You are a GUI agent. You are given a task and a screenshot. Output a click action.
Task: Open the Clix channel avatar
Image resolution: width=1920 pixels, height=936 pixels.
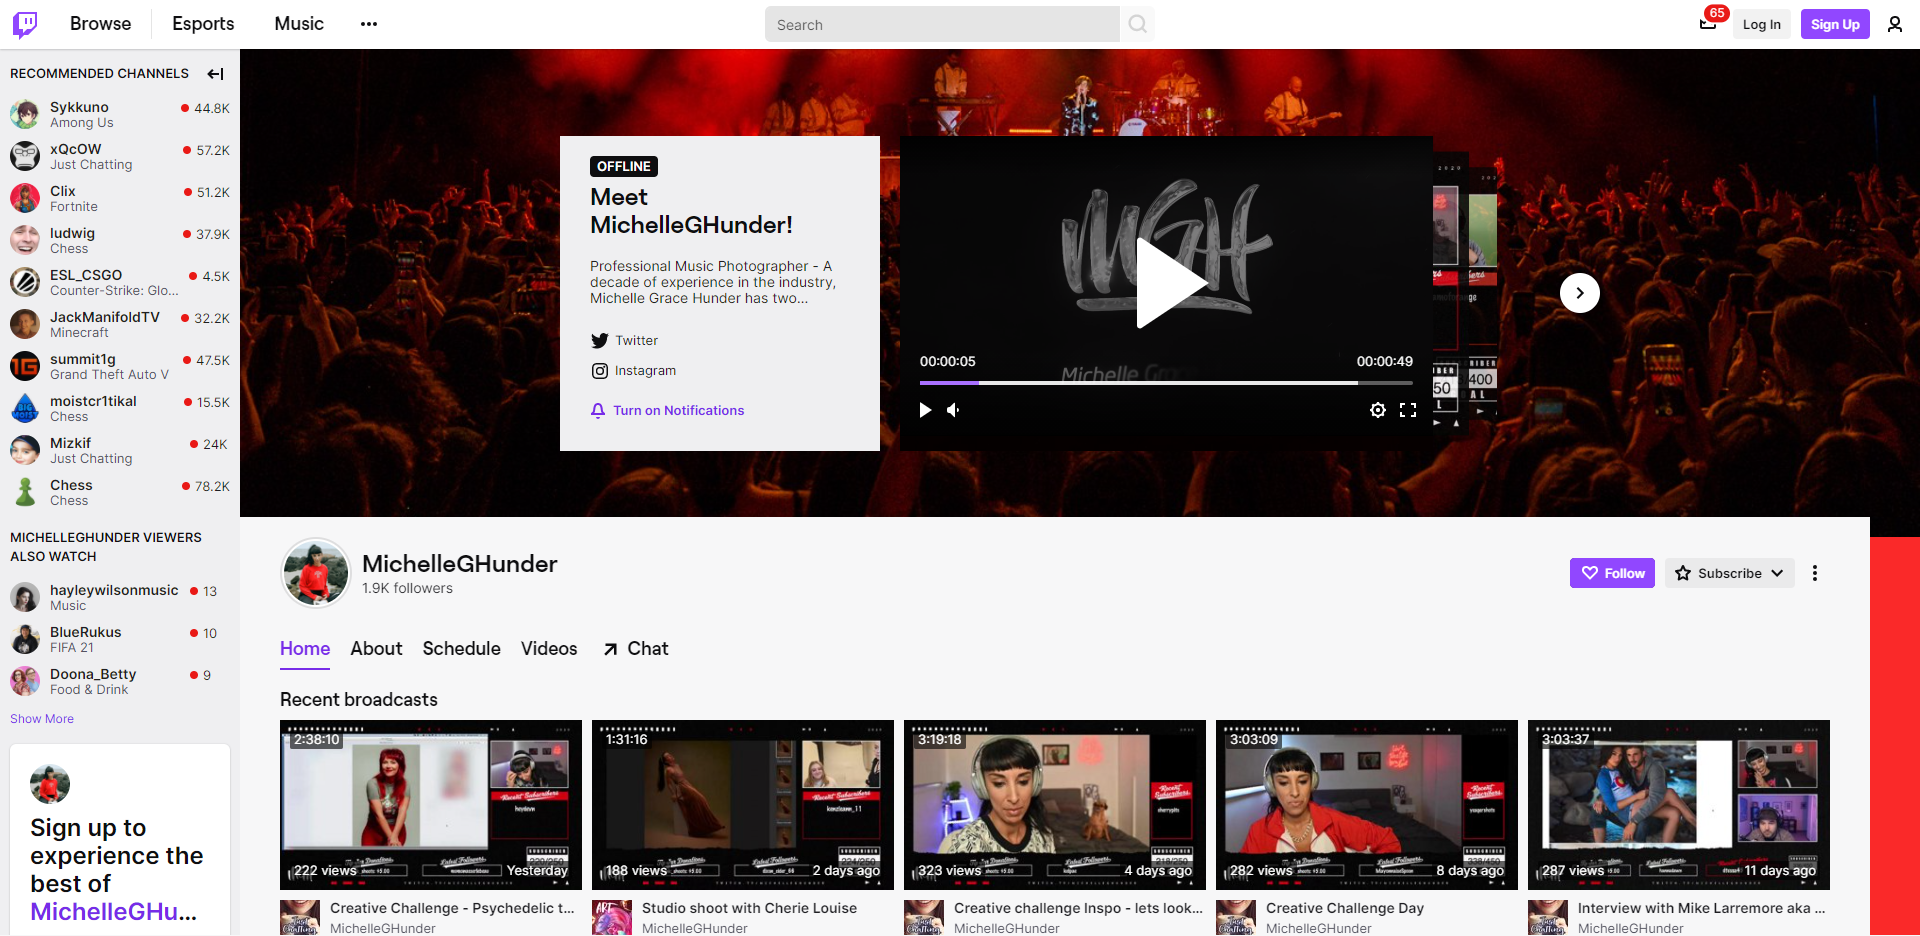tap(25, 198)
